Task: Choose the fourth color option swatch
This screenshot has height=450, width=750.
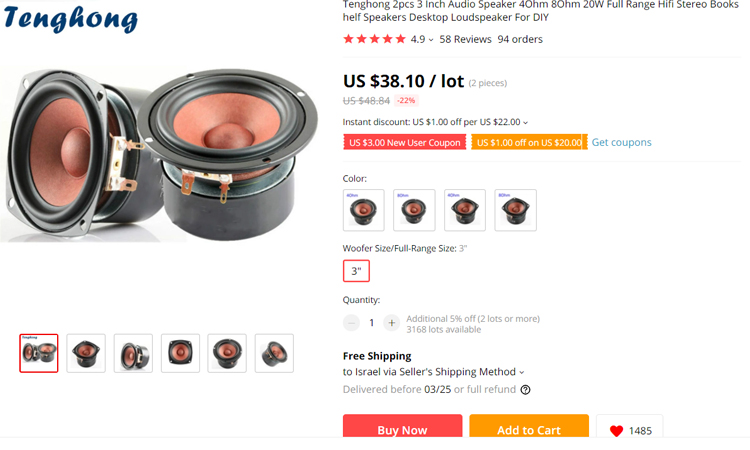Action: tap(515, 210)
